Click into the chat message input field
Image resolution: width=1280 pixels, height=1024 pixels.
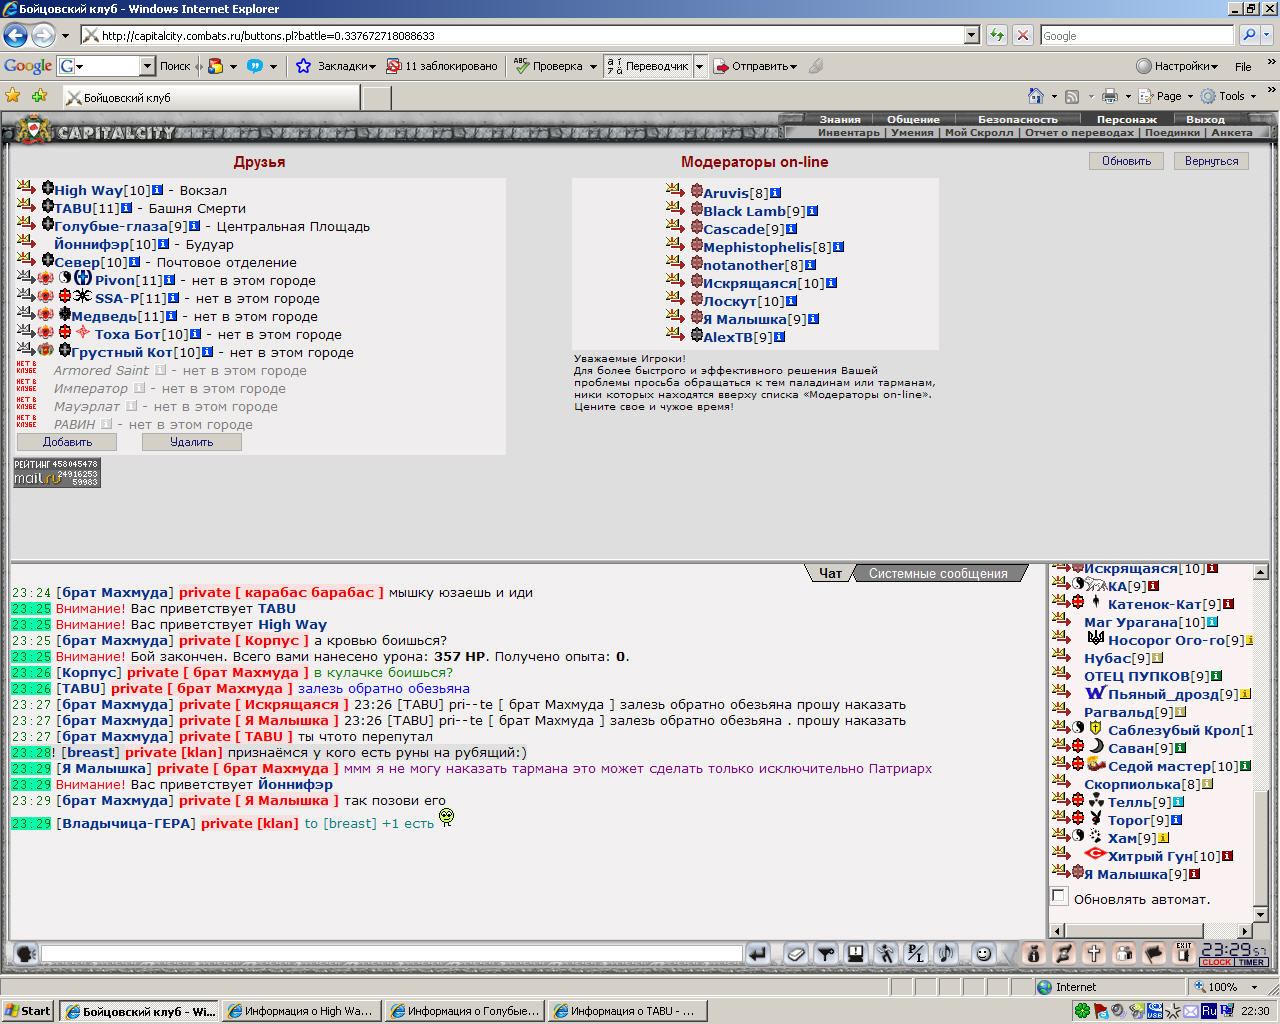tap(391, 954)
